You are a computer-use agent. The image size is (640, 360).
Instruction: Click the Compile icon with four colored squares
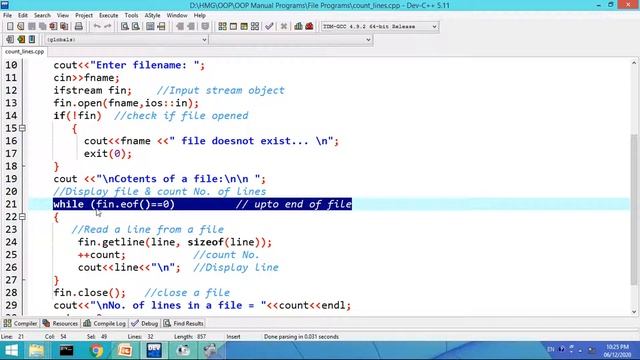click(222, 27)
